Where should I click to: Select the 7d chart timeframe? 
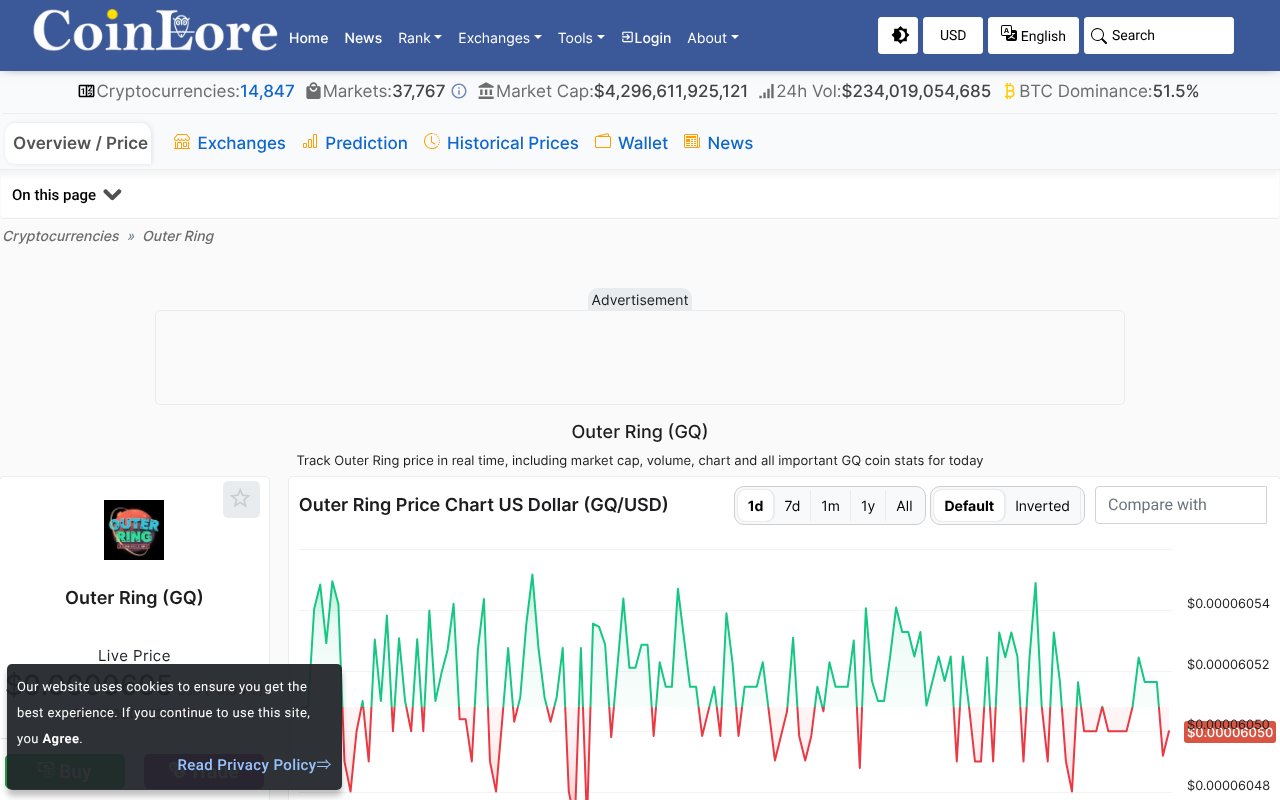click(792, 506)
